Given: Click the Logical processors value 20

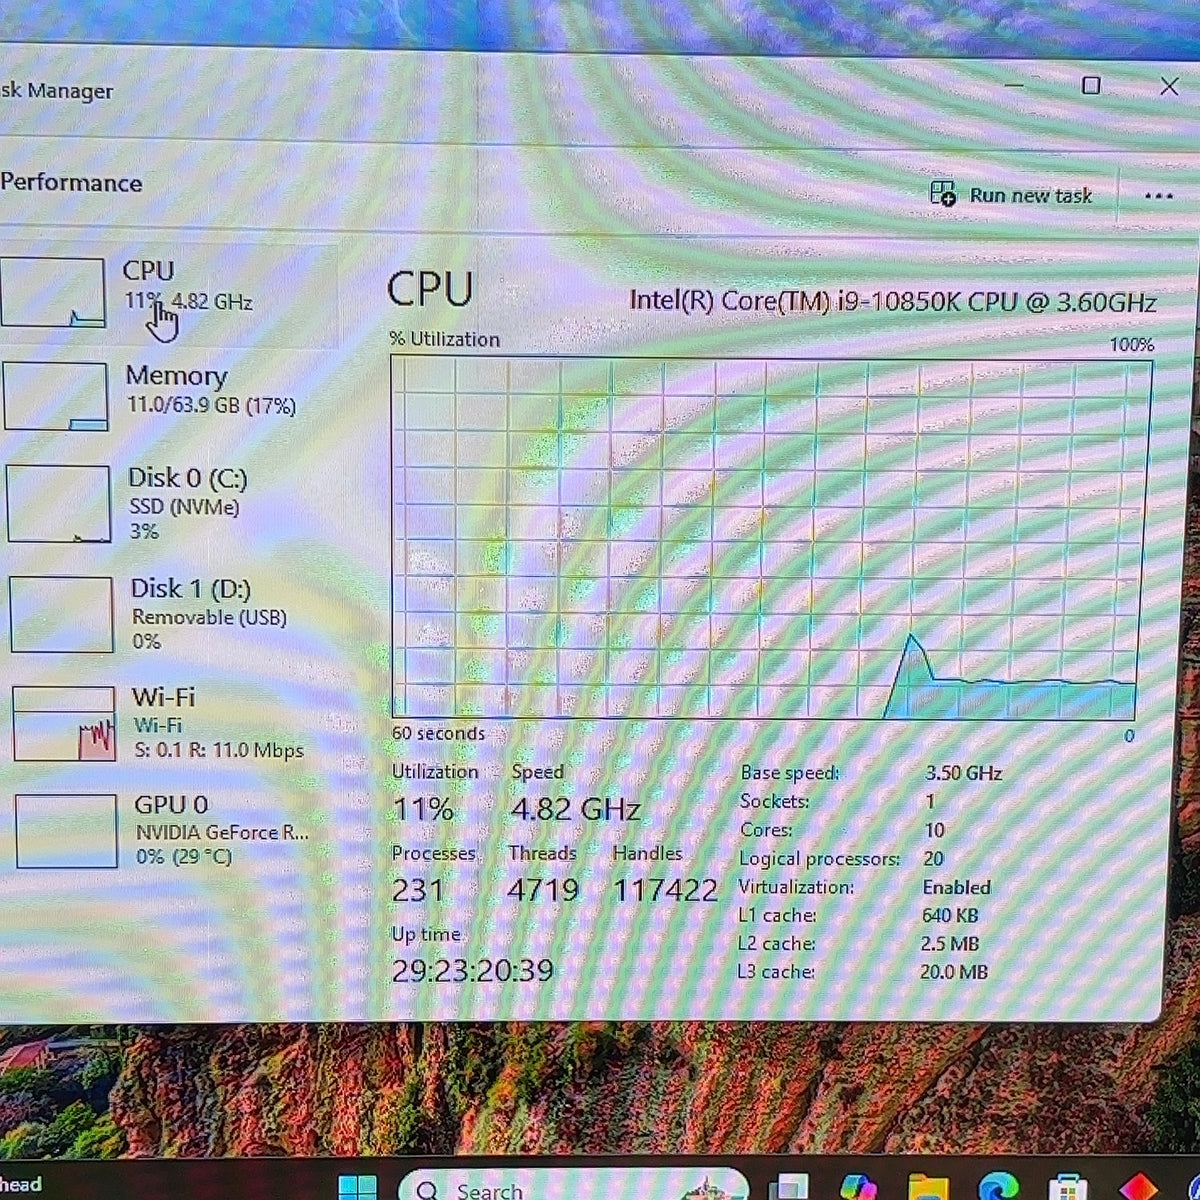Looking at the screenshot, I should tap(933, 859).
